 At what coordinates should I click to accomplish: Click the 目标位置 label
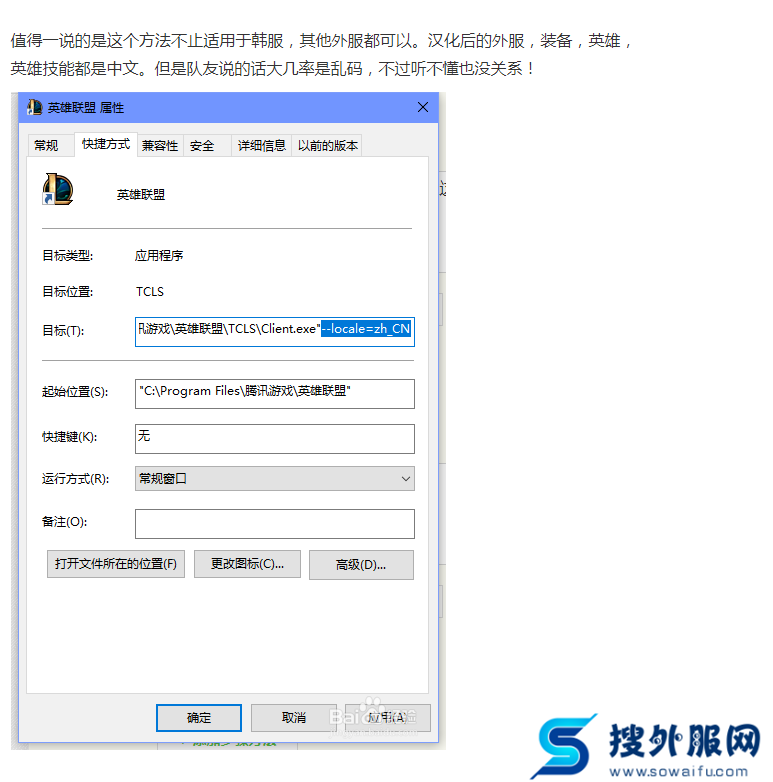(67, 291)
